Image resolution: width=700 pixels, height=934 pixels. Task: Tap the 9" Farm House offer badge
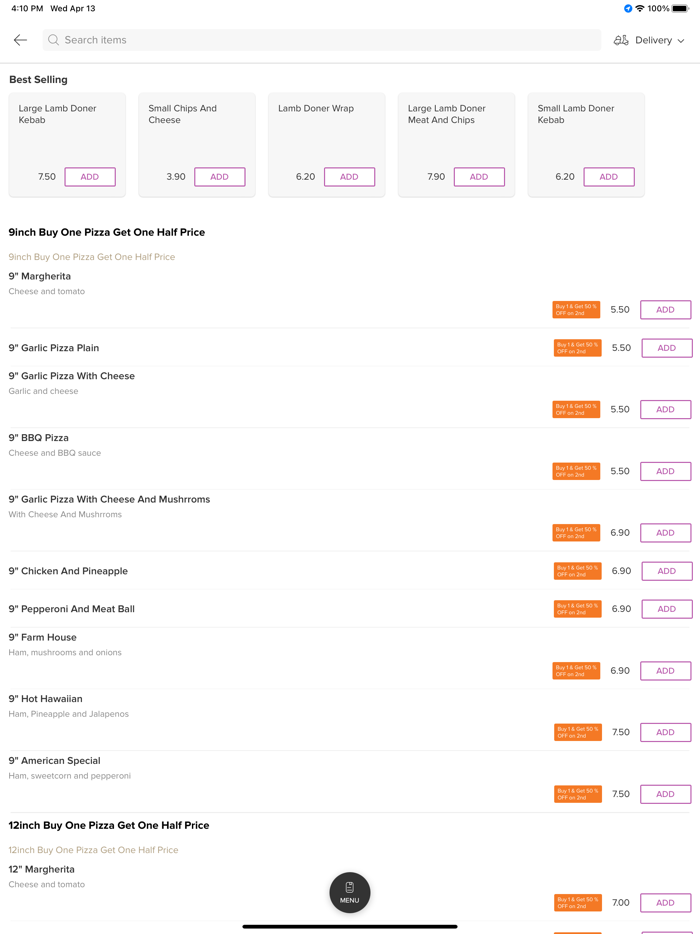pyautogui.click(x=577, y=671)
